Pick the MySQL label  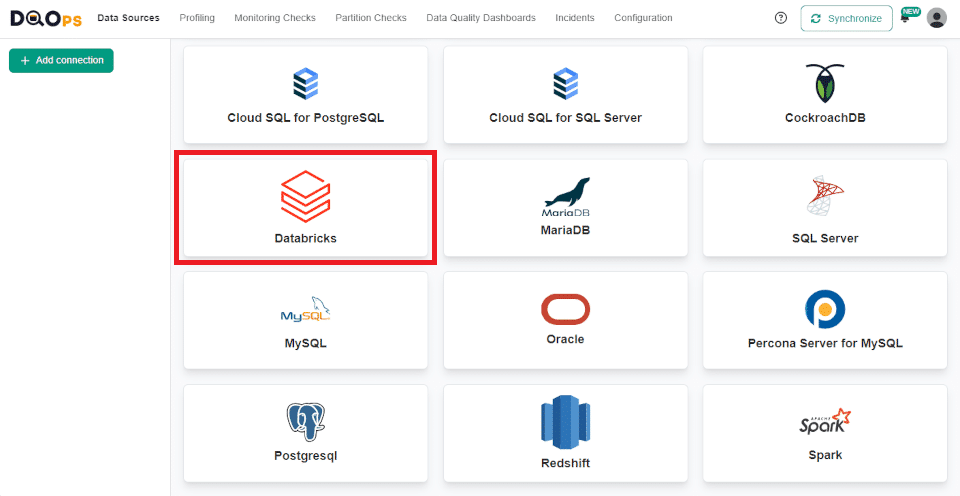[x=306, y=344]
